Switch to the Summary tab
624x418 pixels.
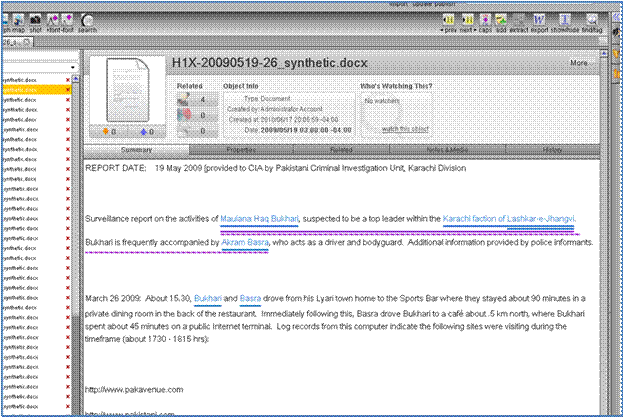coord(136,150)
